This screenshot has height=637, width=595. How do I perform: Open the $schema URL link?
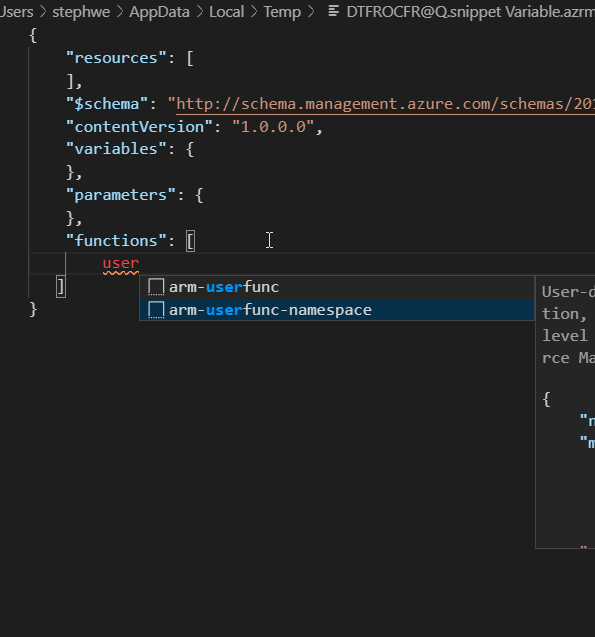click(385, 104)
